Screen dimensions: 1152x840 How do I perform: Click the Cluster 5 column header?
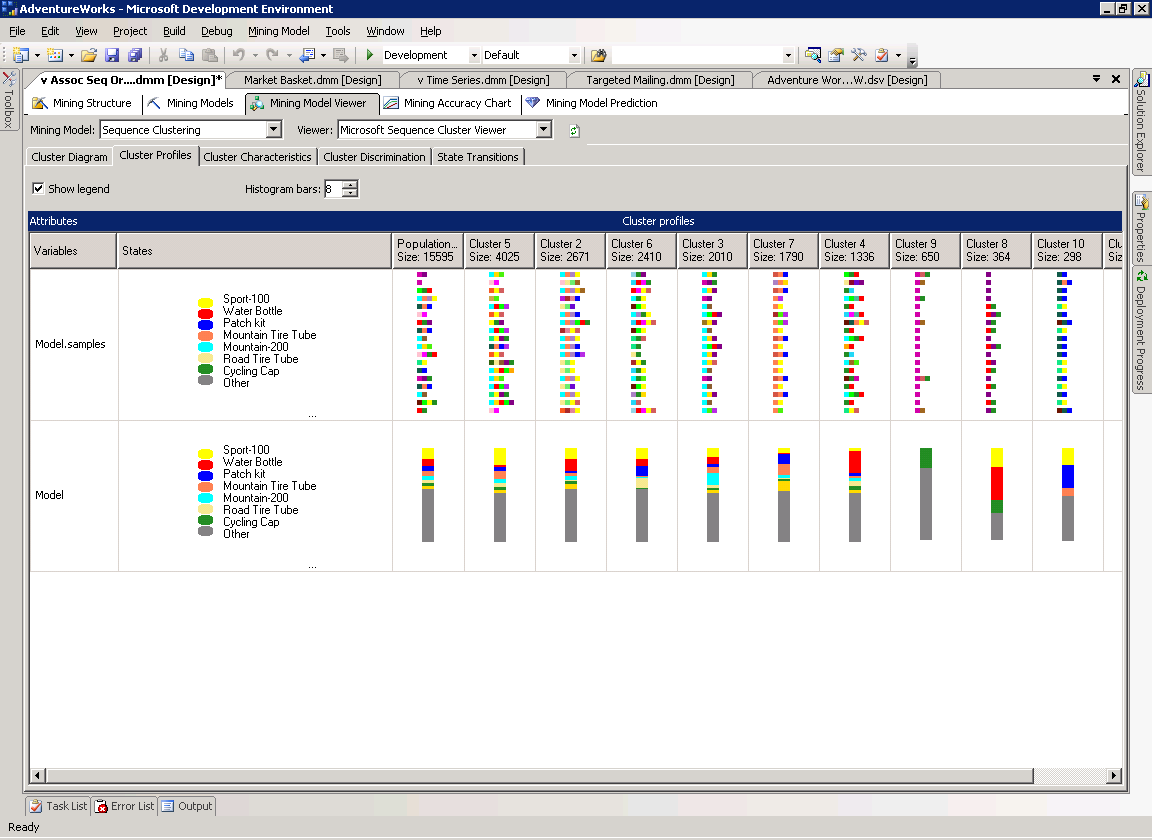tap(500, 251)
